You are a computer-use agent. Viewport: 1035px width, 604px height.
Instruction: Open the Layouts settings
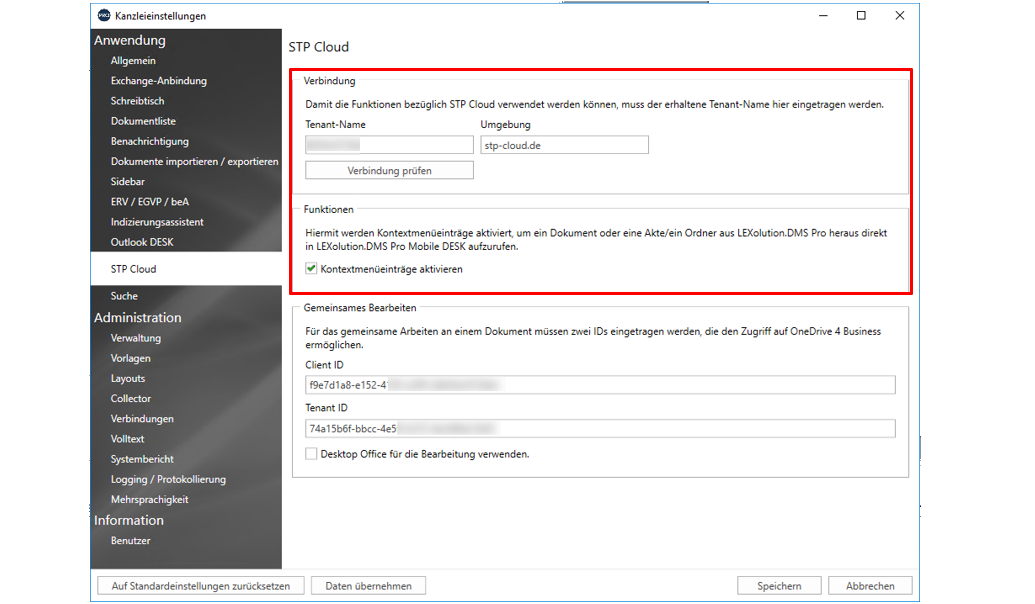[x=128, y=379]
